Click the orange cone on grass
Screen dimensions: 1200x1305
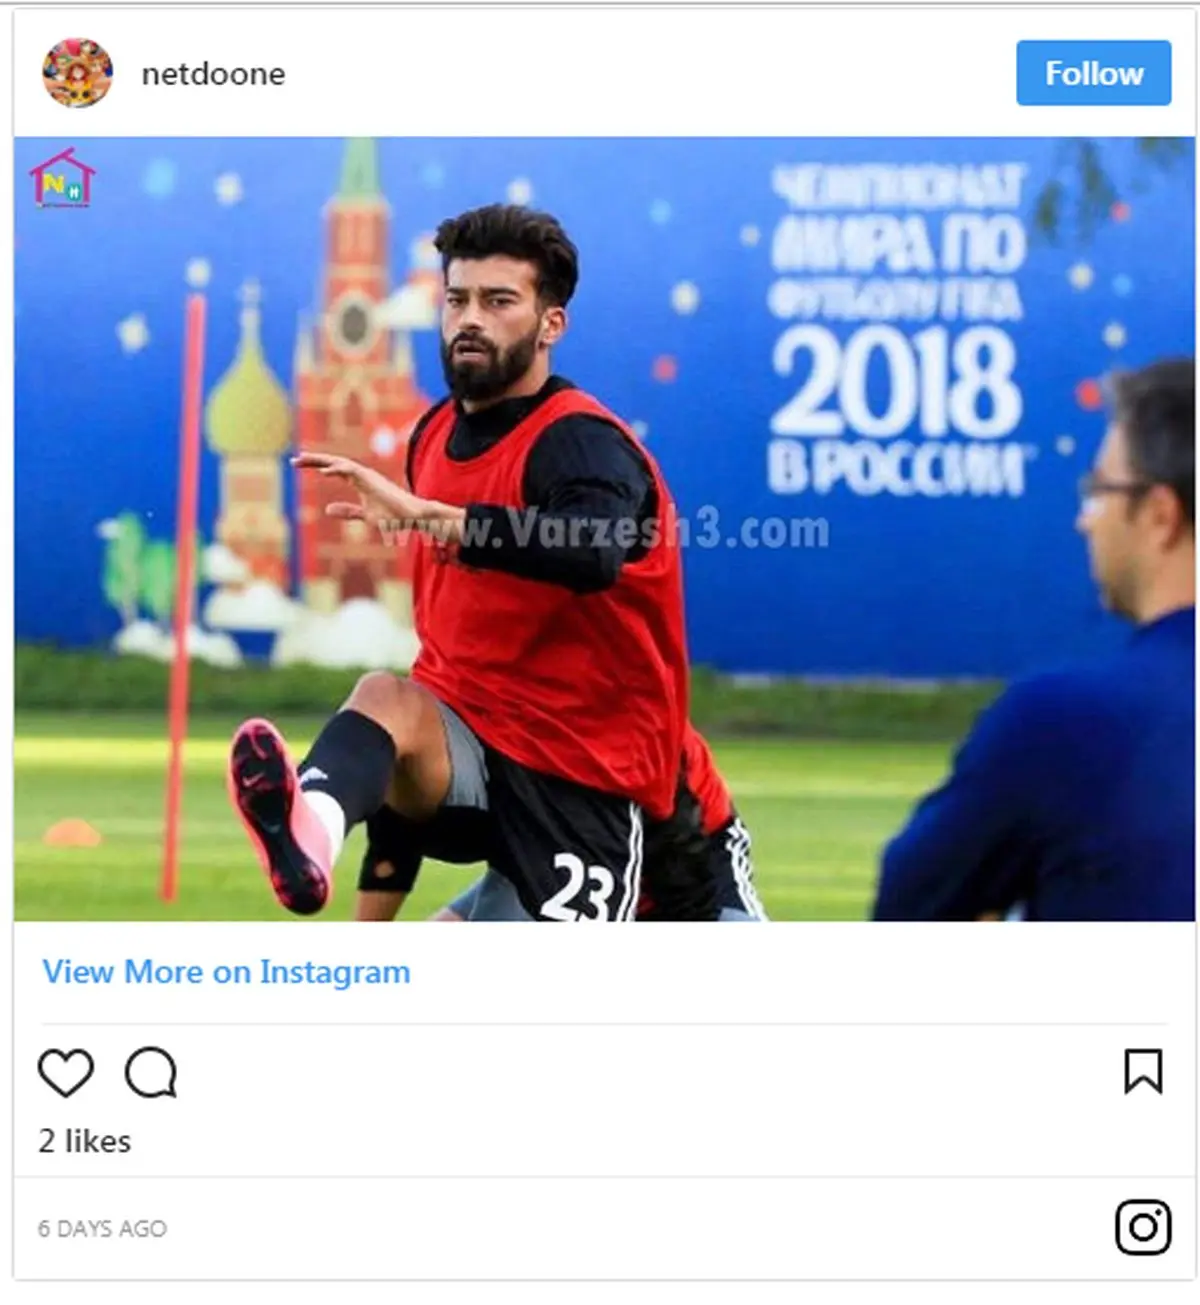pos(71,832)
